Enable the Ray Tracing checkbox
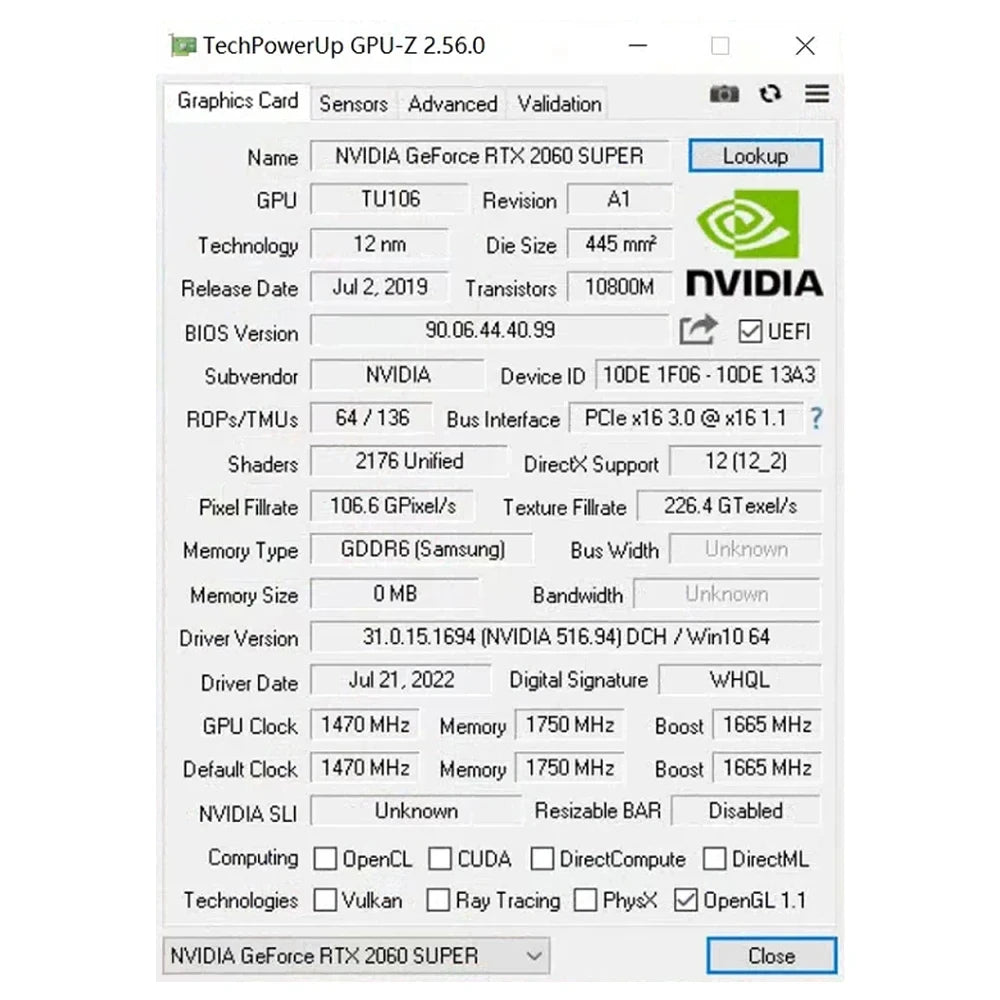 click(x=438, y=900)
